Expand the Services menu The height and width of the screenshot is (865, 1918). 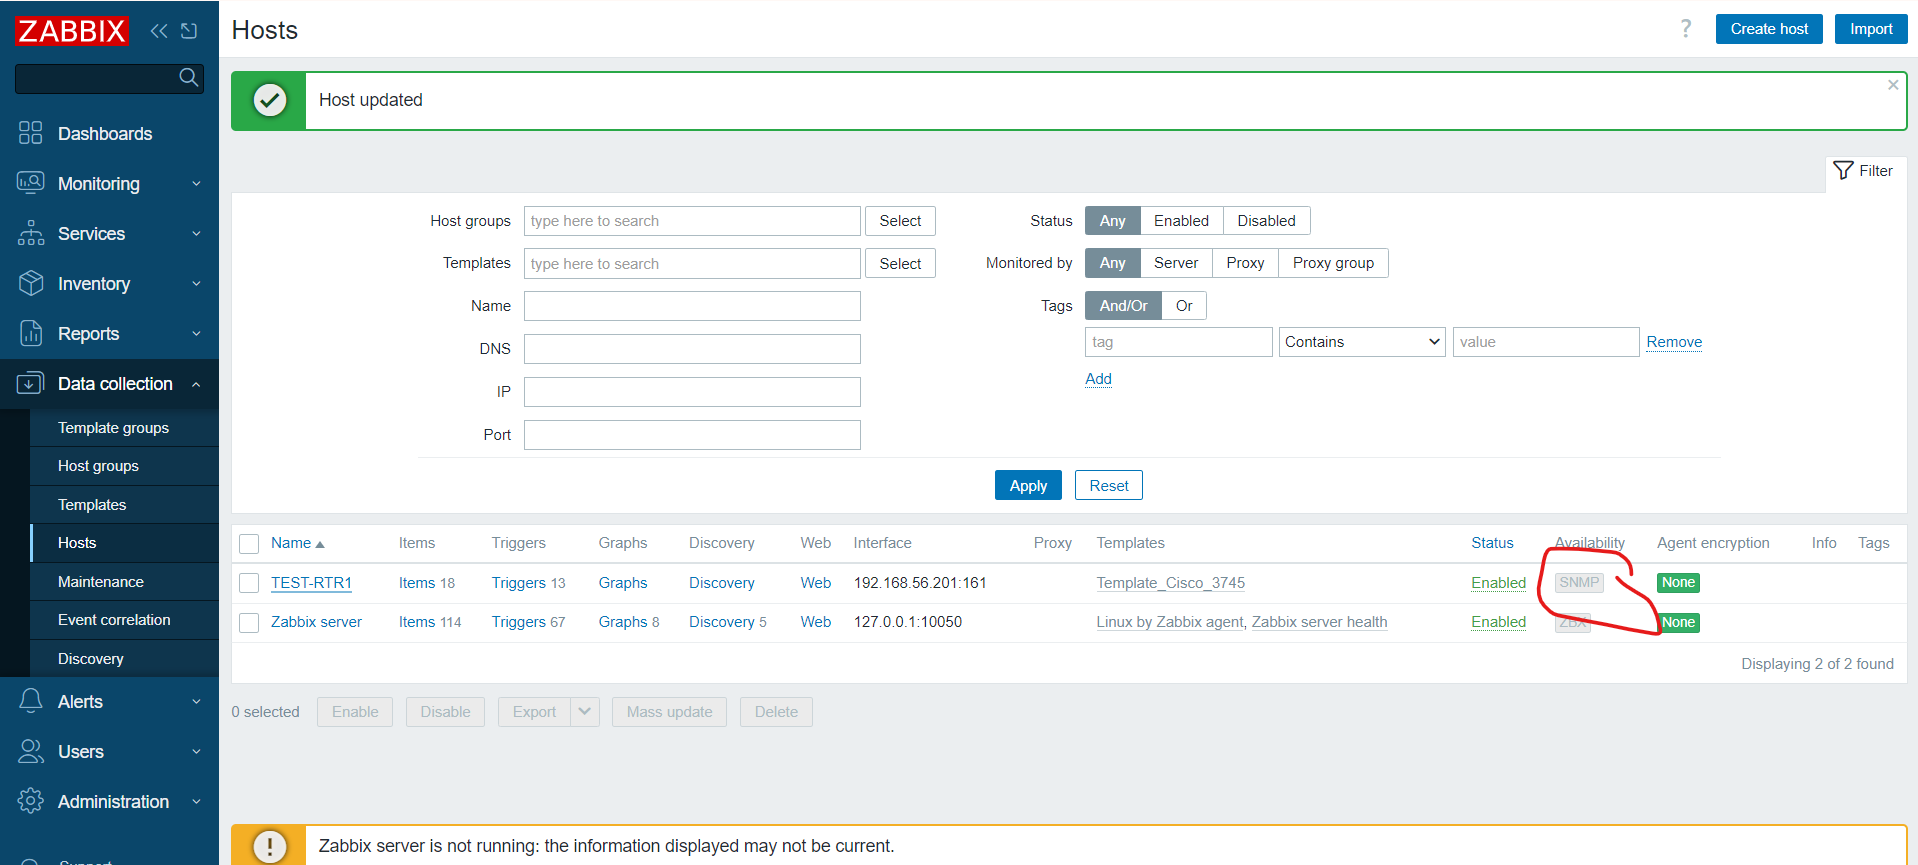coord(109,234)
